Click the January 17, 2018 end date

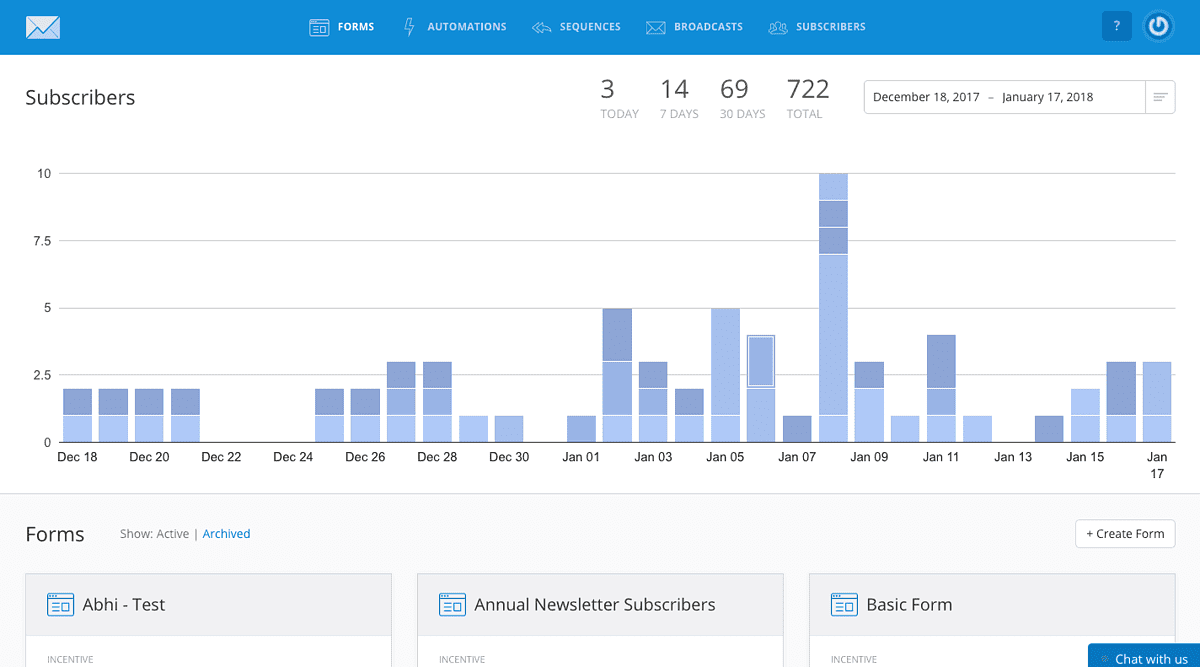pos(1047,97)
